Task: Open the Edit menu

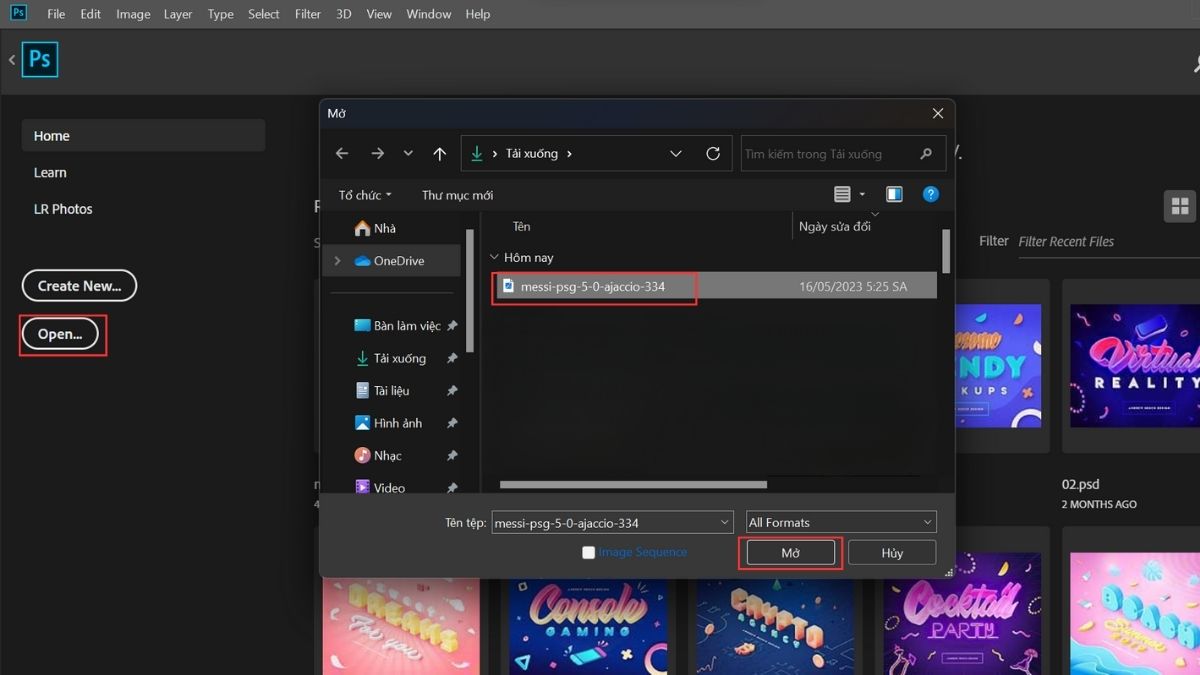Action: (x=91, y=14)
